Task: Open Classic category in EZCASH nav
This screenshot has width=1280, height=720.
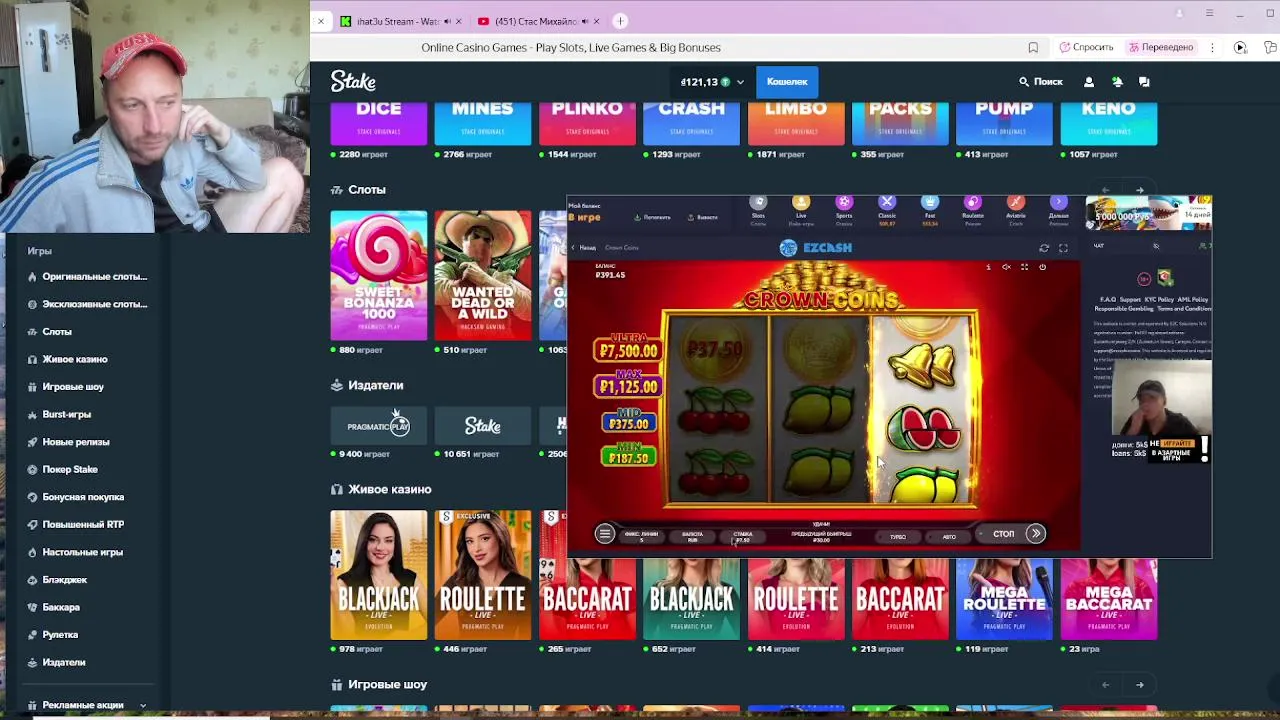Action: (x=887, y=208)
